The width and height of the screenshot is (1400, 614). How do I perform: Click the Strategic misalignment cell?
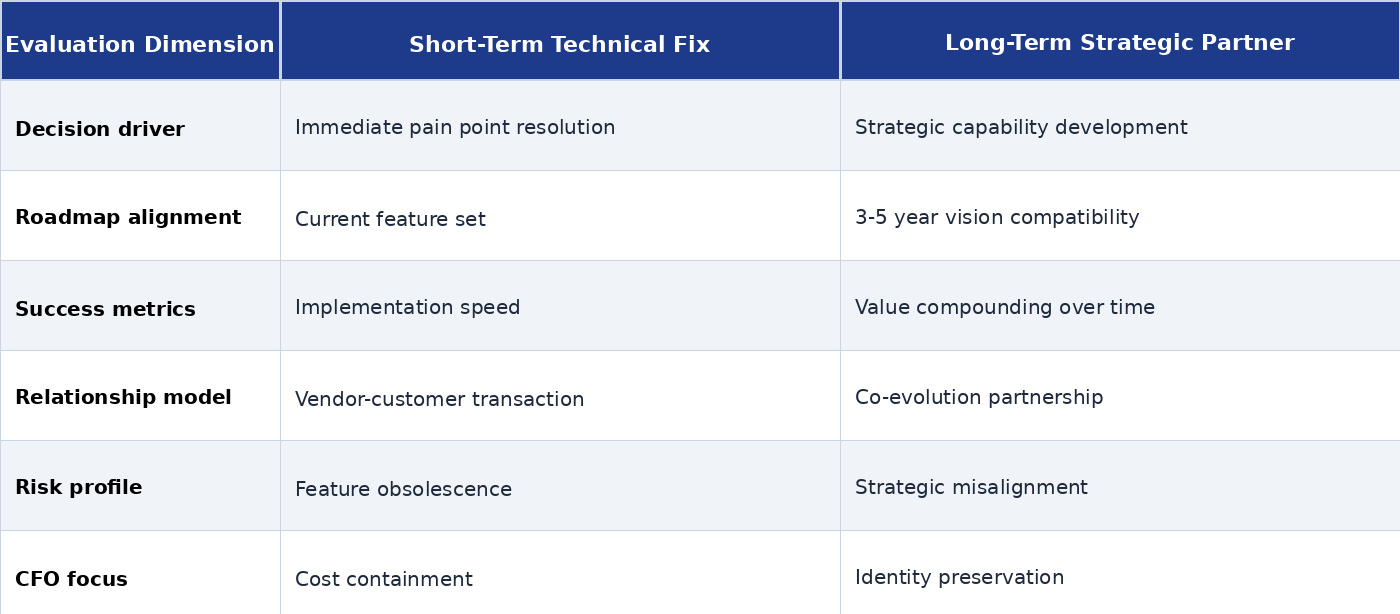click(971, 488)
